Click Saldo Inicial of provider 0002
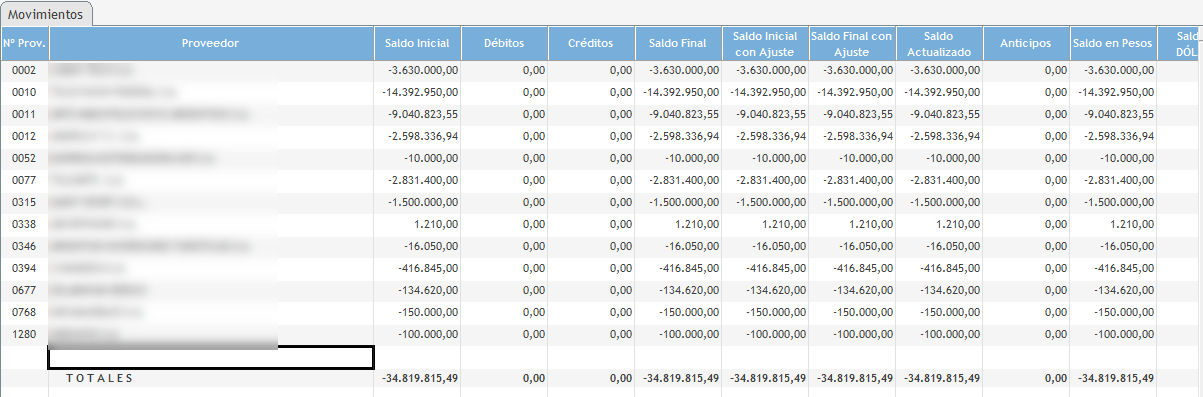 pyautogui.click(x=418, y=71)
